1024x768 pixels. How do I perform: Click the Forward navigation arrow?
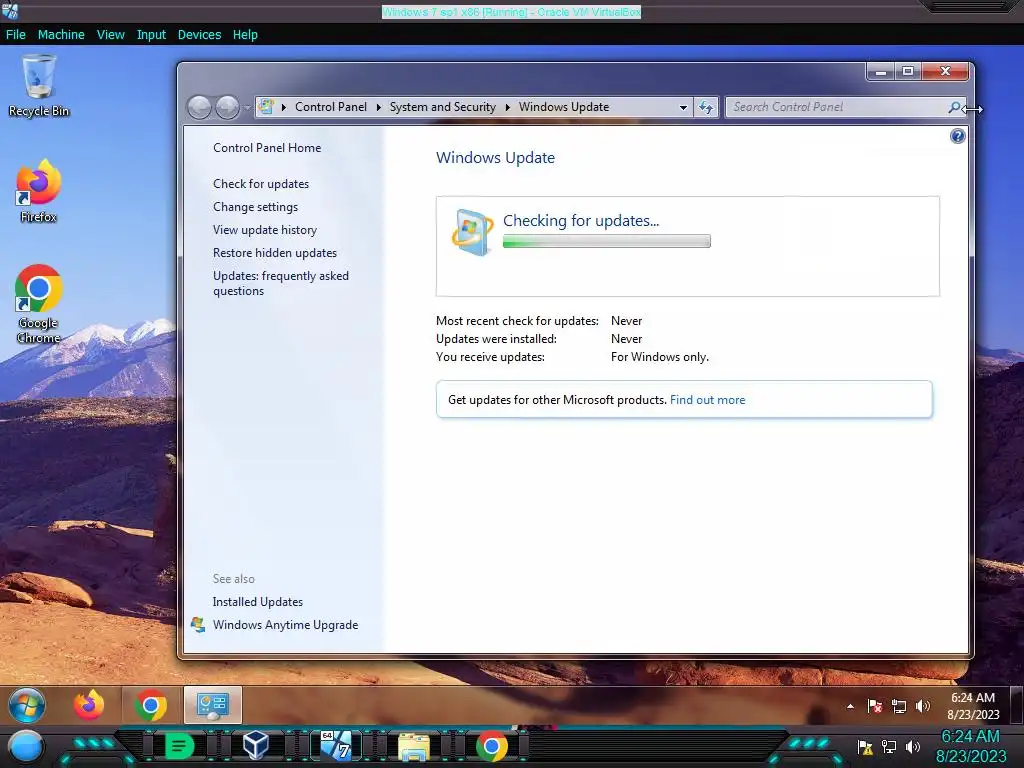[227, 107]
